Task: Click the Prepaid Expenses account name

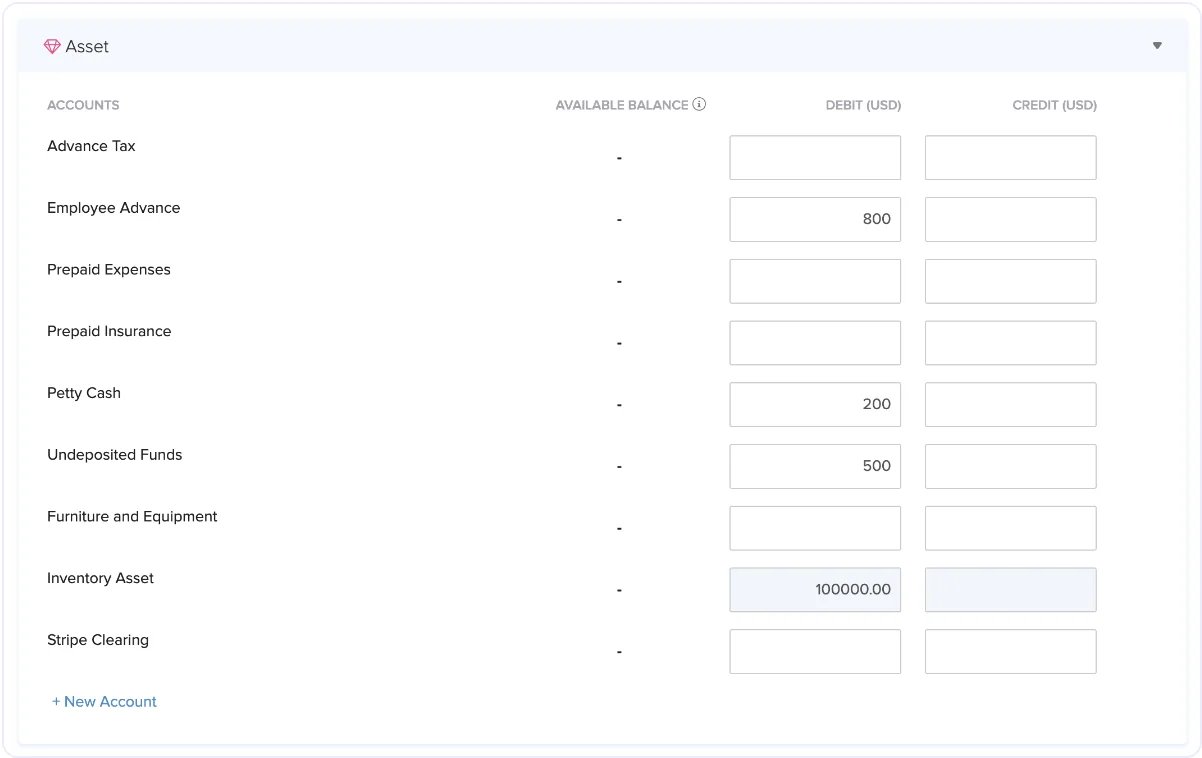Action: pos(109,270)
